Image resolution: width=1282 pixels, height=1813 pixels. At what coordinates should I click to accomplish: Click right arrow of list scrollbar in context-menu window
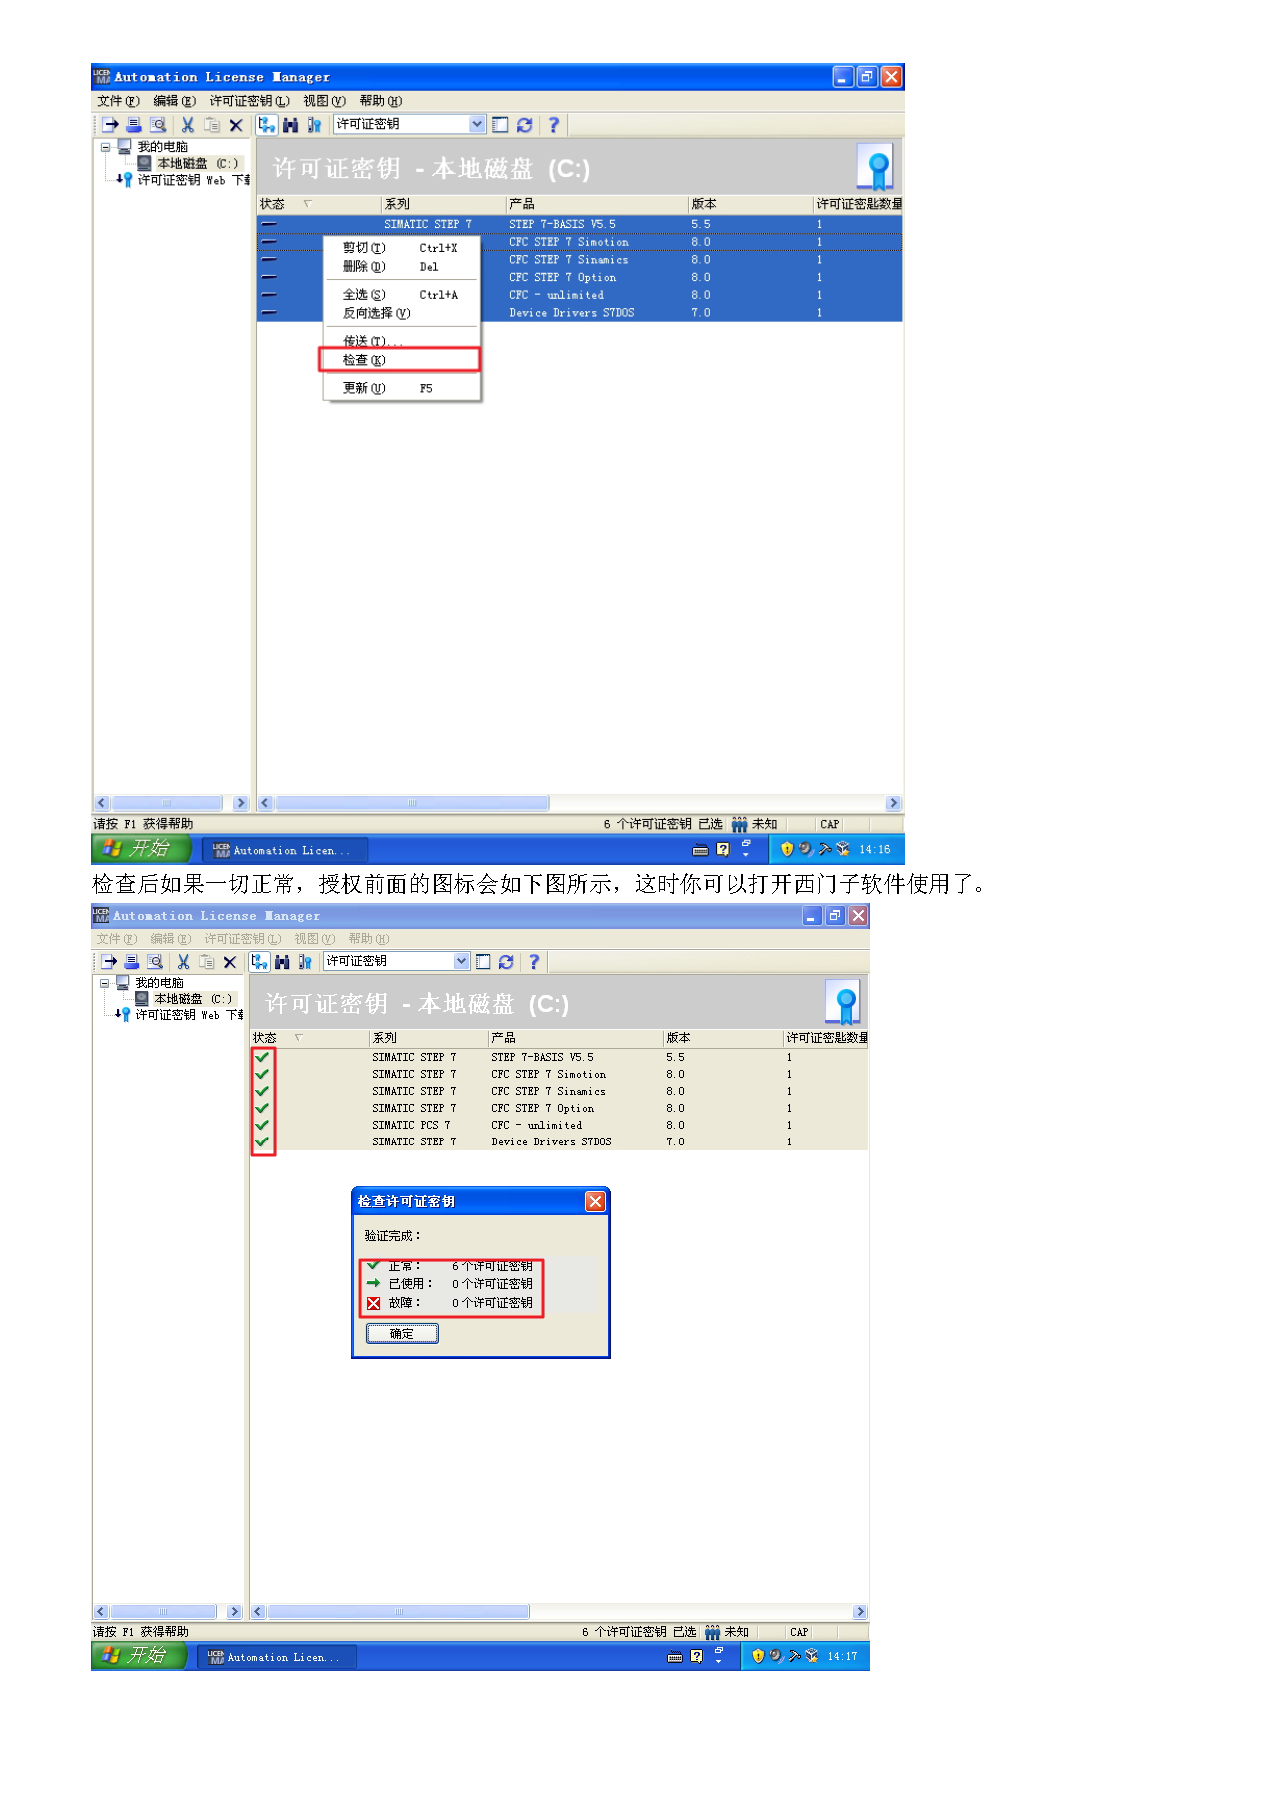click(x=893, y=803)
